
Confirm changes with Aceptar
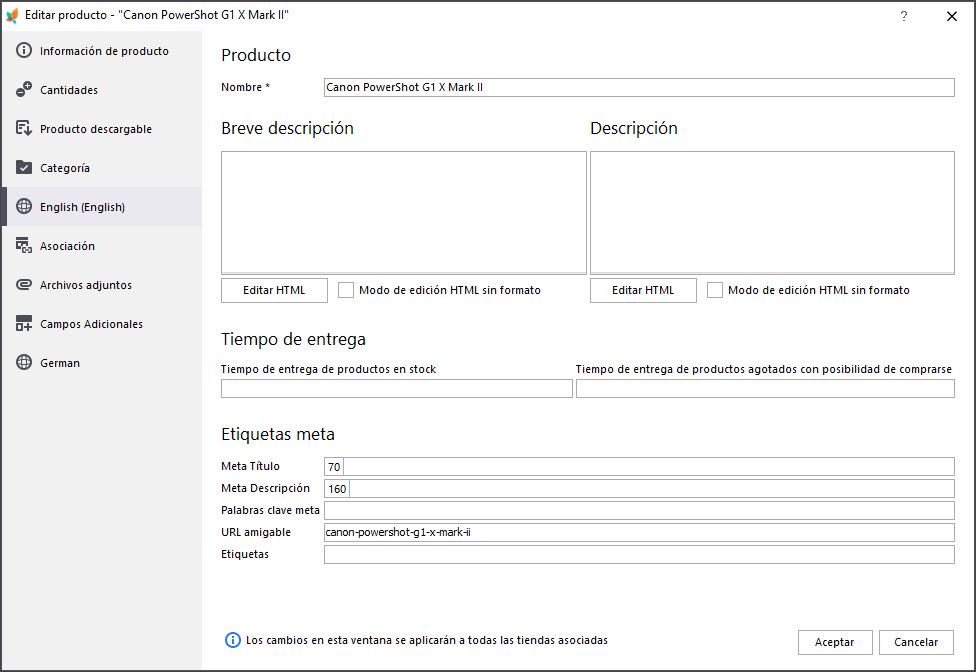835,642
